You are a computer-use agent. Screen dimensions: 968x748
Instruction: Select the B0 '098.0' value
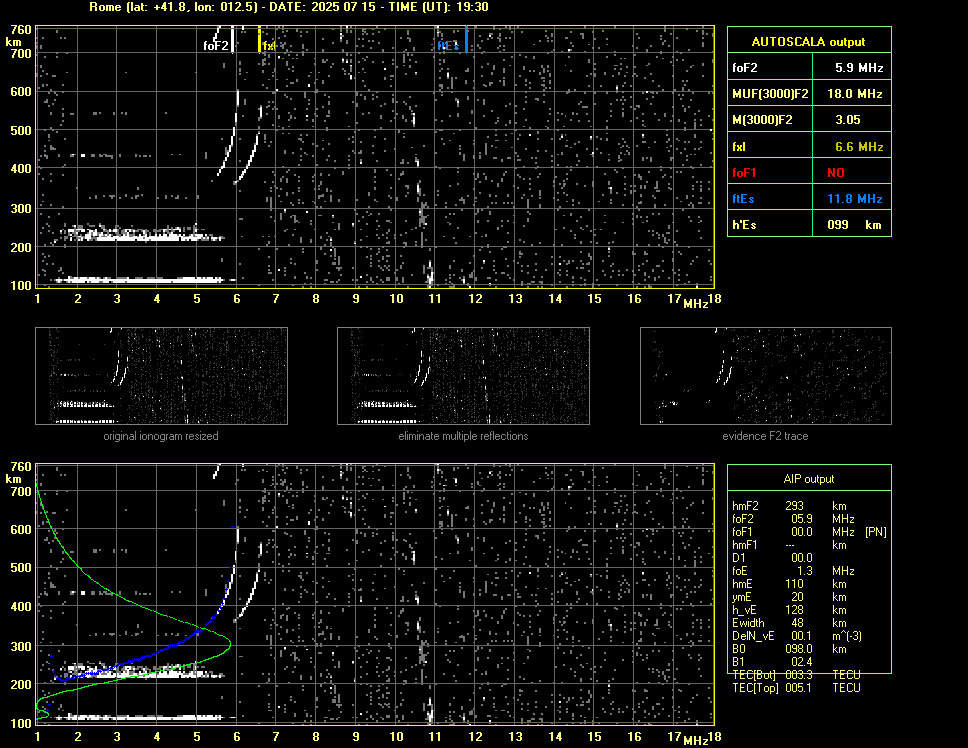point(799,649)
